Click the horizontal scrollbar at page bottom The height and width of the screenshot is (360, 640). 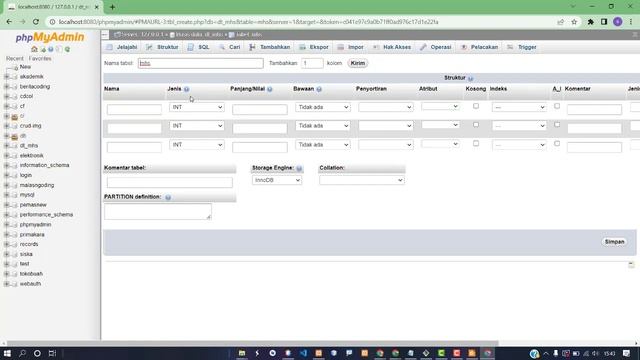click(x=252, y=344)
